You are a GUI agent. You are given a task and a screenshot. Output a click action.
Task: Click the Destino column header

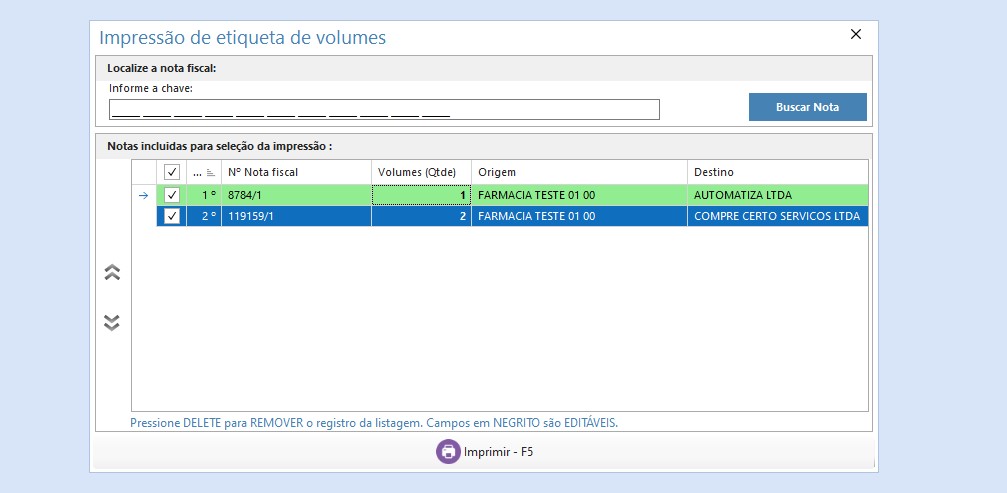[776, 172]
